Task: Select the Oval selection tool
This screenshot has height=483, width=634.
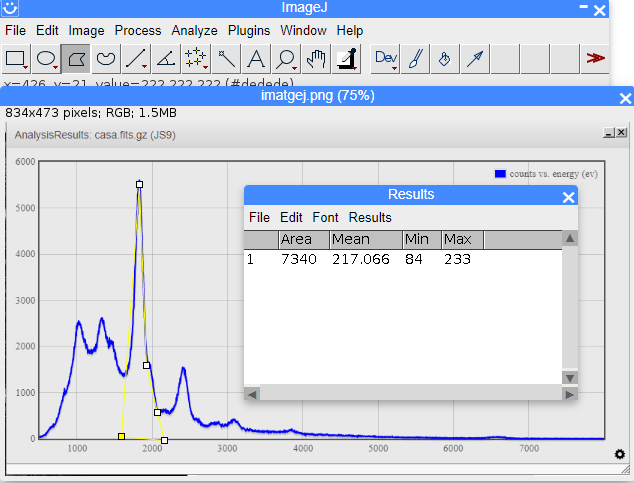Action: click(46, 59)
